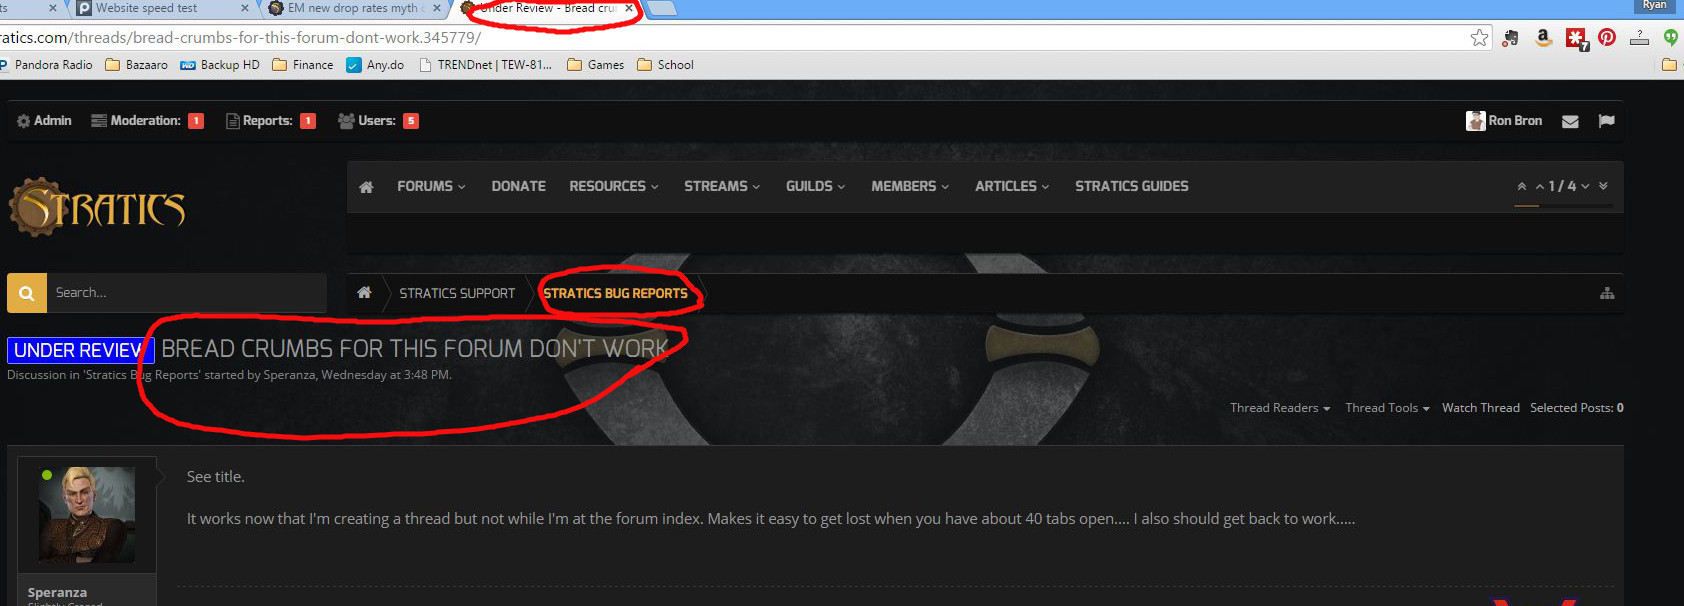
Task: Open a new browser tab
Action: point(663,9)
